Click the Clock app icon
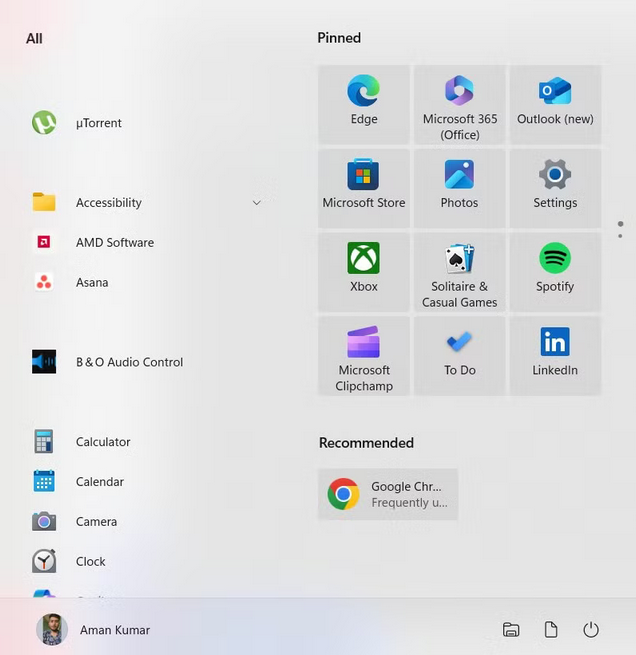Viewport: 636px width, 655px height. click(44, 561)
